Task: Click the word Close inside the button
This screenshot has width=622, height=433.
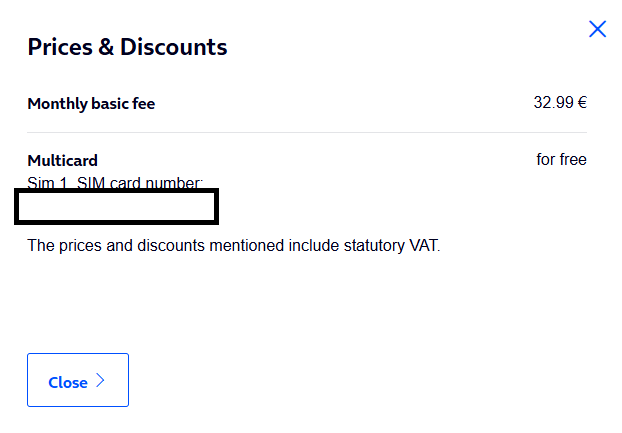Action: click(68, 383)
